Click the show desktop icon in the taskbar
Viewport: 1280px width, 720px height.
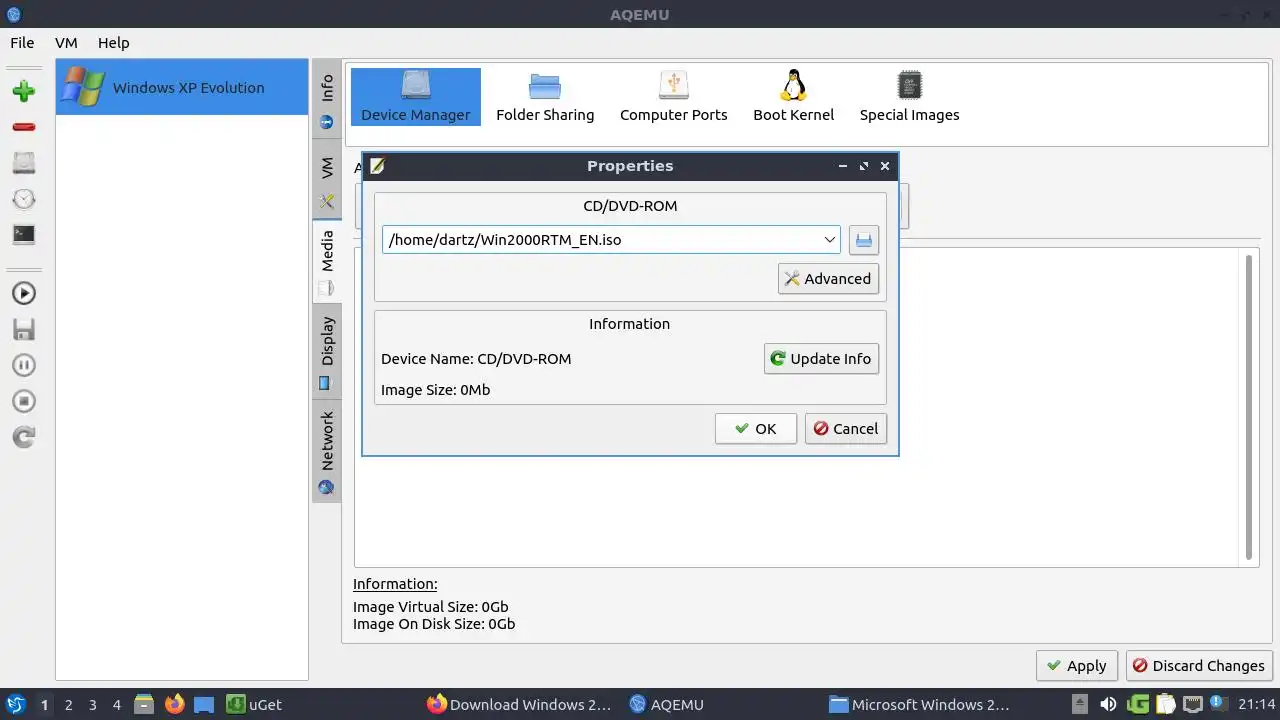pyautogui.click(x=204, y=705)
